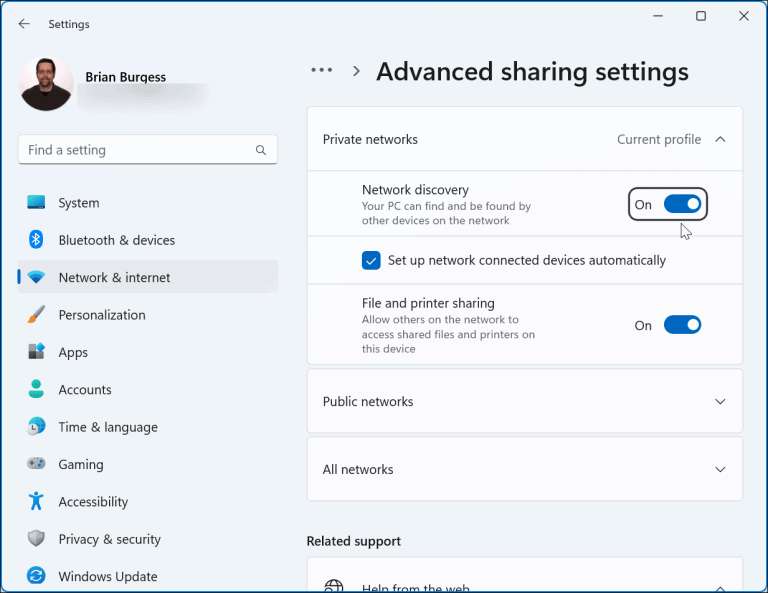Open breadcrumb ellipsis menu
This screenshot has height=593, width=768.
[x=322, y=71]
